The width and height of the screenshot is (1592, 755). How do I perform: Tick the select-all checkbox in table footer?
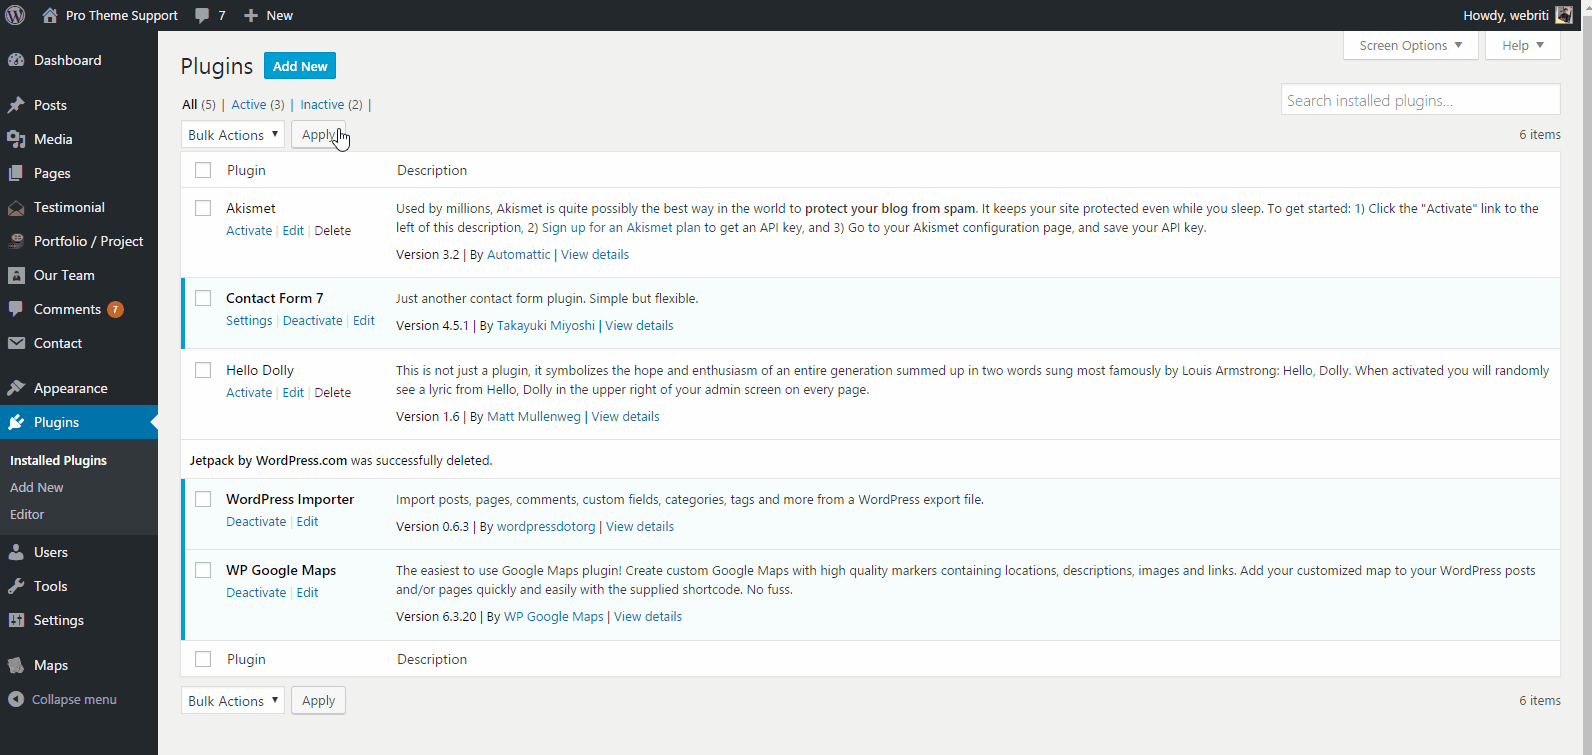pos(203,659)
